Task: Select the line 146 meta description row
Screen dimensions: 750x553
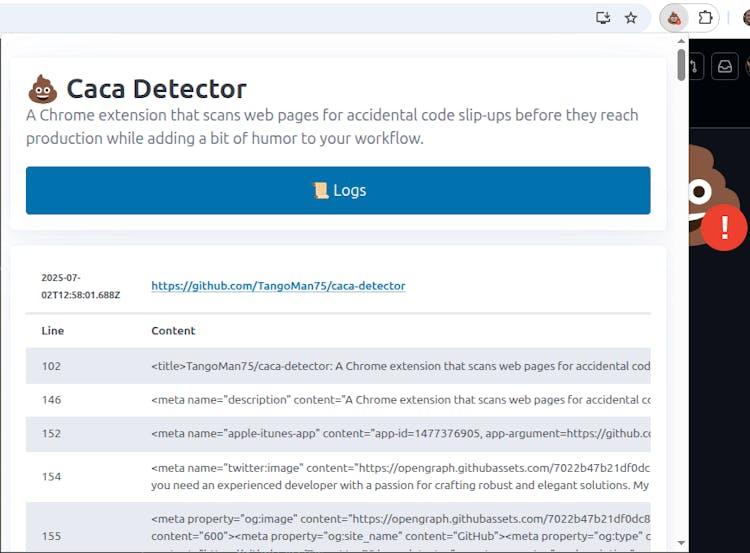Action: 338,400
